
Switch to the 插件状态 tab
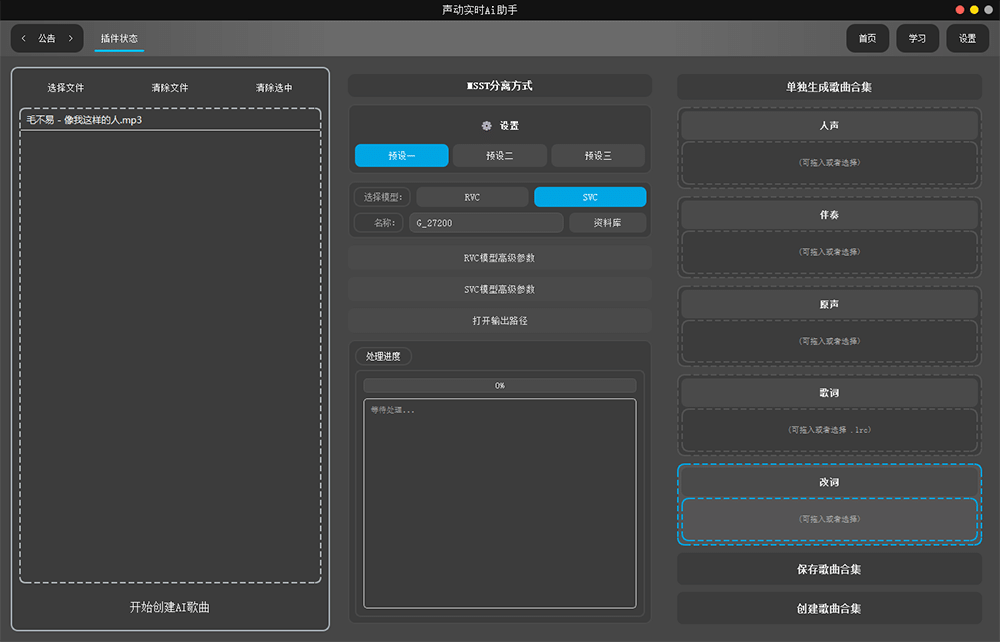[119, 39]
